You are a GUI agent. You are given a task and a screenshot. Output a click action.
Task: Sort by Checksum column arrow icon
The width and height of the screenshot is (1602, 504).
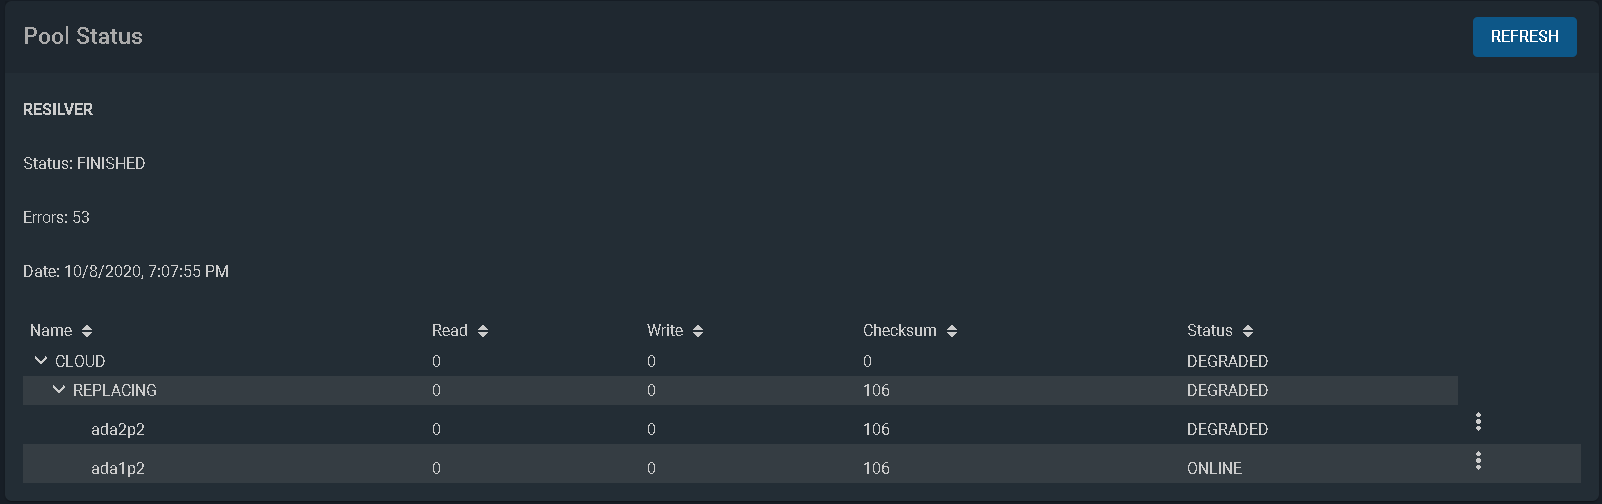point(952,331)
